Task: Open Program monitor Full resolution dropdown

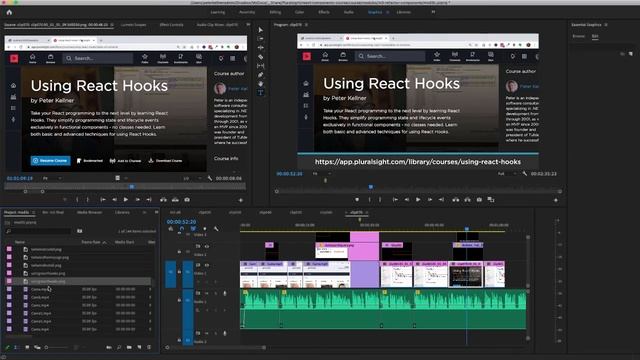Action: click(x=507, y=173)
